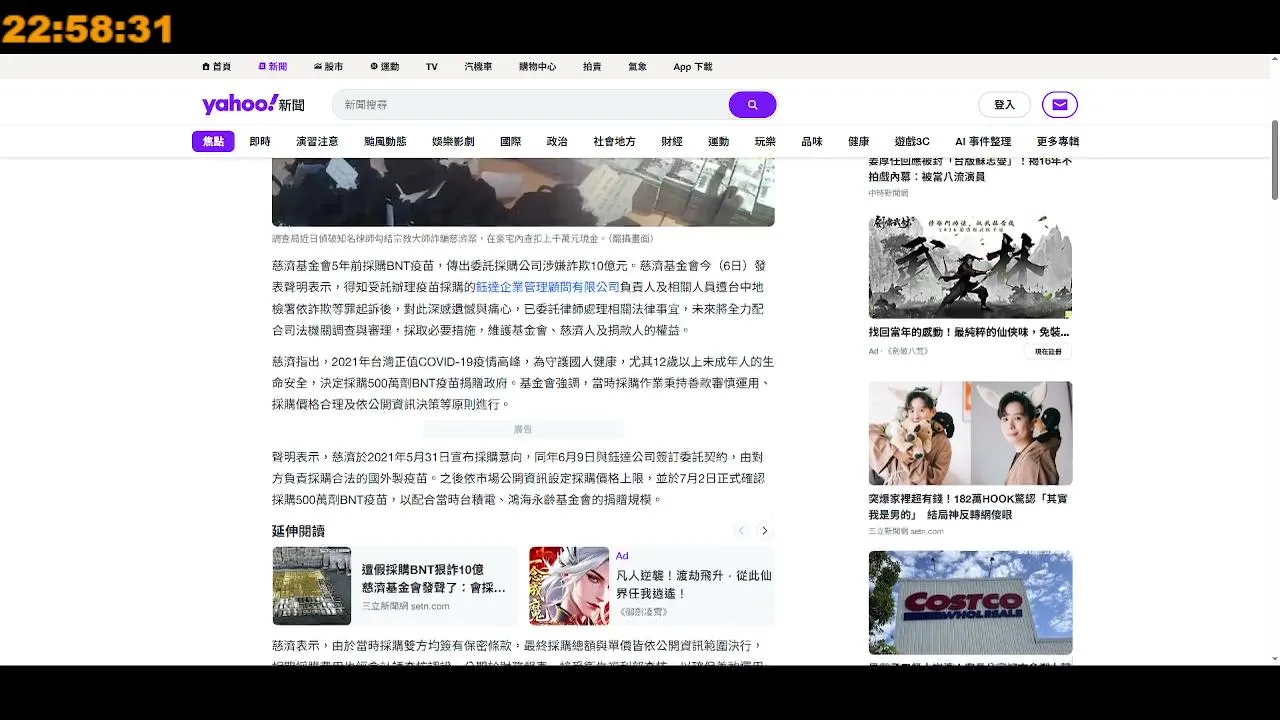This screenshot has height=720, width=1280.
Task: Select the 即時 category tab
Action: [x=260, y=141]
